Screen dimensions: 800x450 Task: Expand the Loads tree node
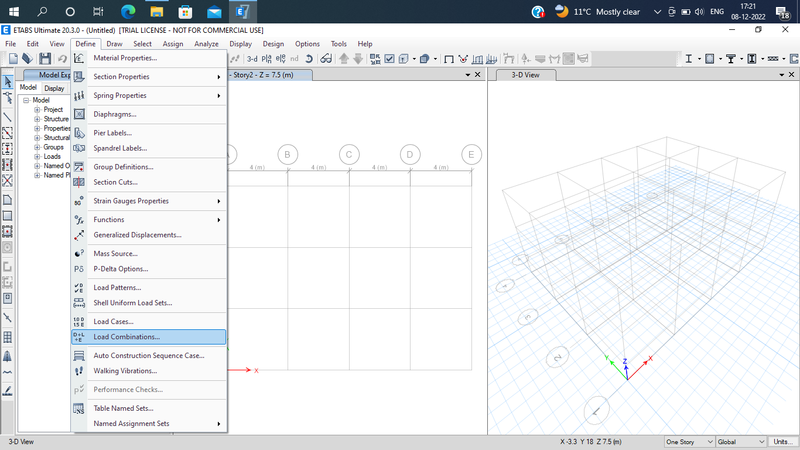click(x=37, y=157)
